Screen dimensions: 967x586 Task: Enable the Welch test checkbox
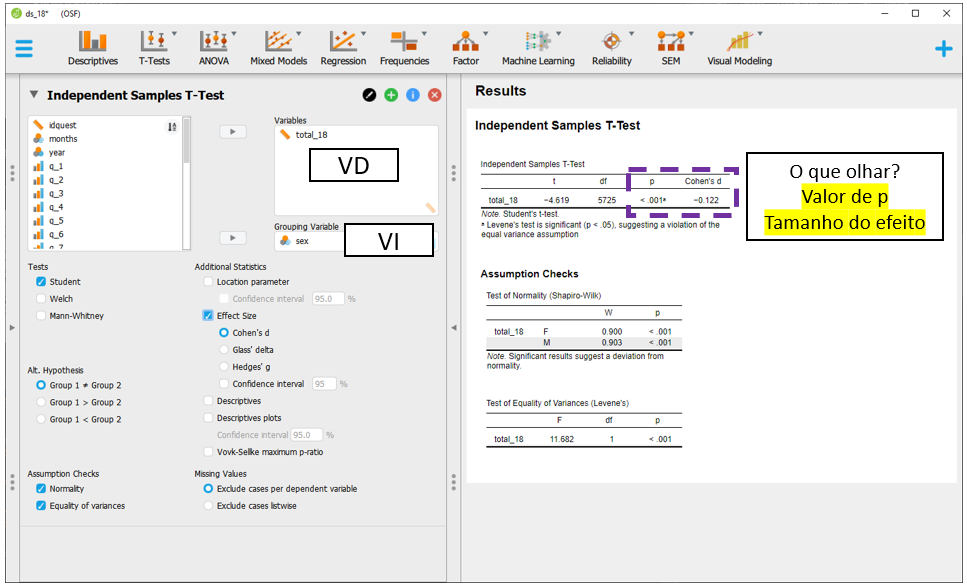[x=41, y=299]
